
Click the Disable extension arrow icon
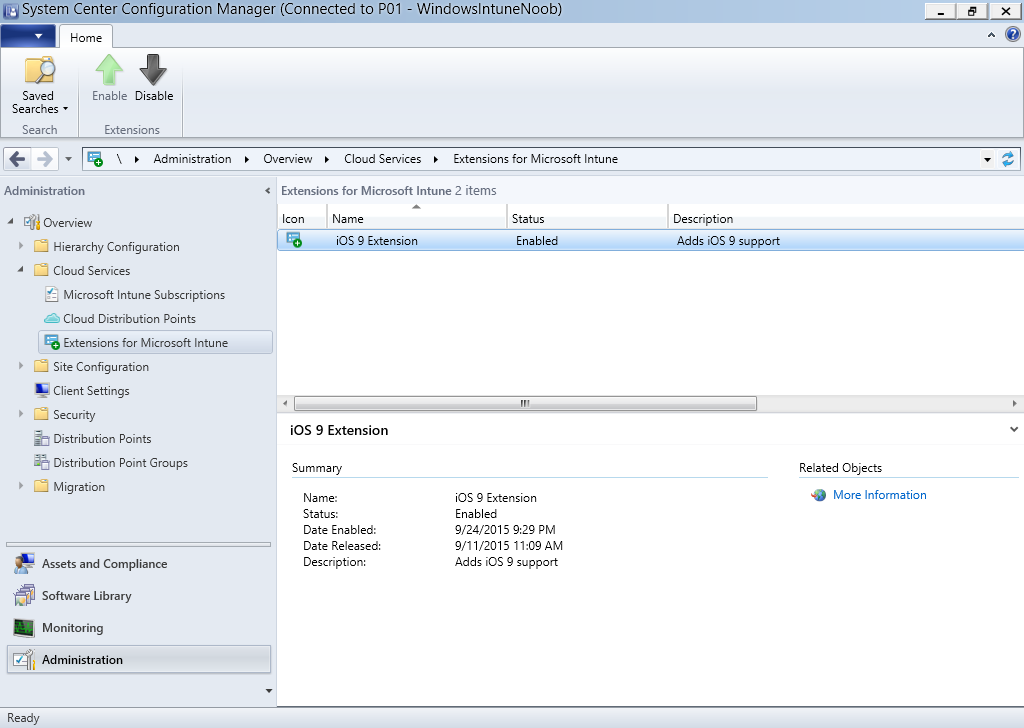pyautogui.click(x=153, y=70)
